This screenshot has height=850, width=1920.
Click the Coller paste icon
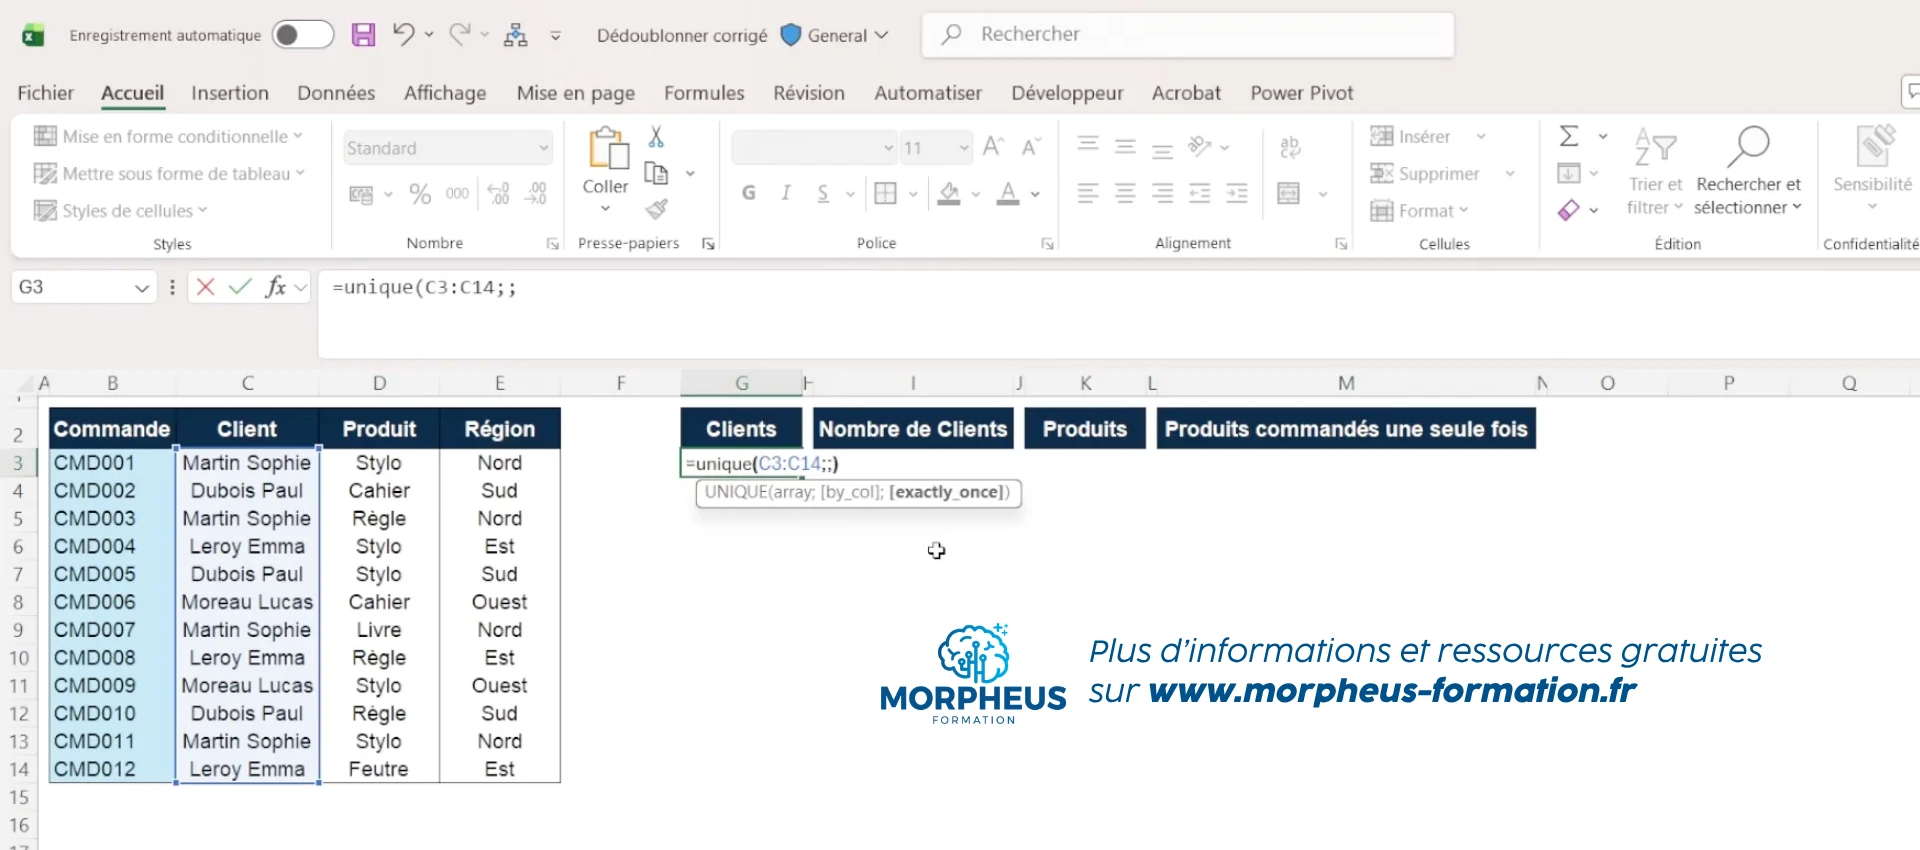[607, 150]
